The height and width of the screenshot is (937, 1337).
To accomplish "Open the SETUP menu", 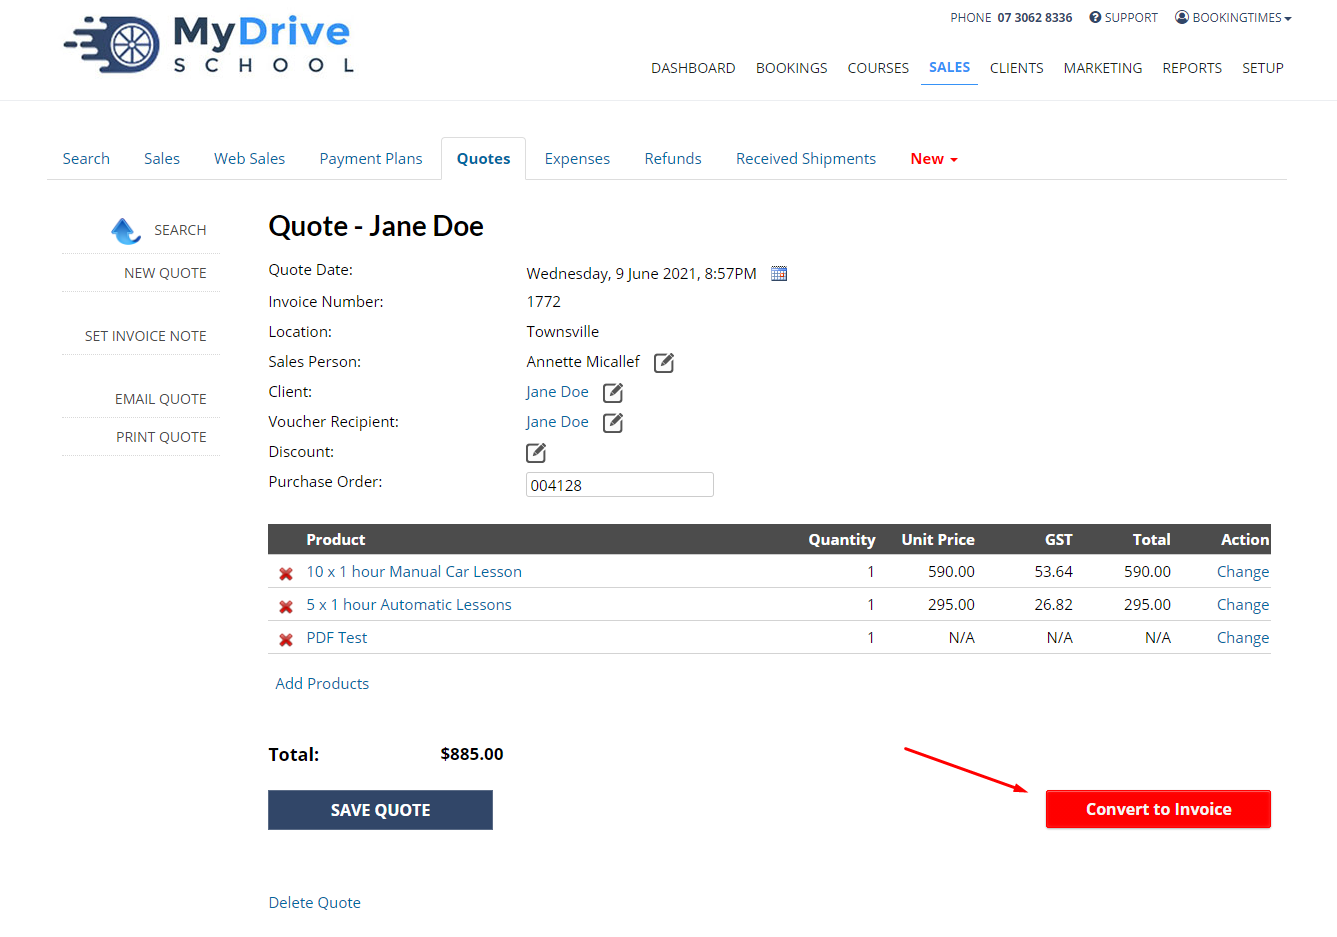I will click(1263, 68).
